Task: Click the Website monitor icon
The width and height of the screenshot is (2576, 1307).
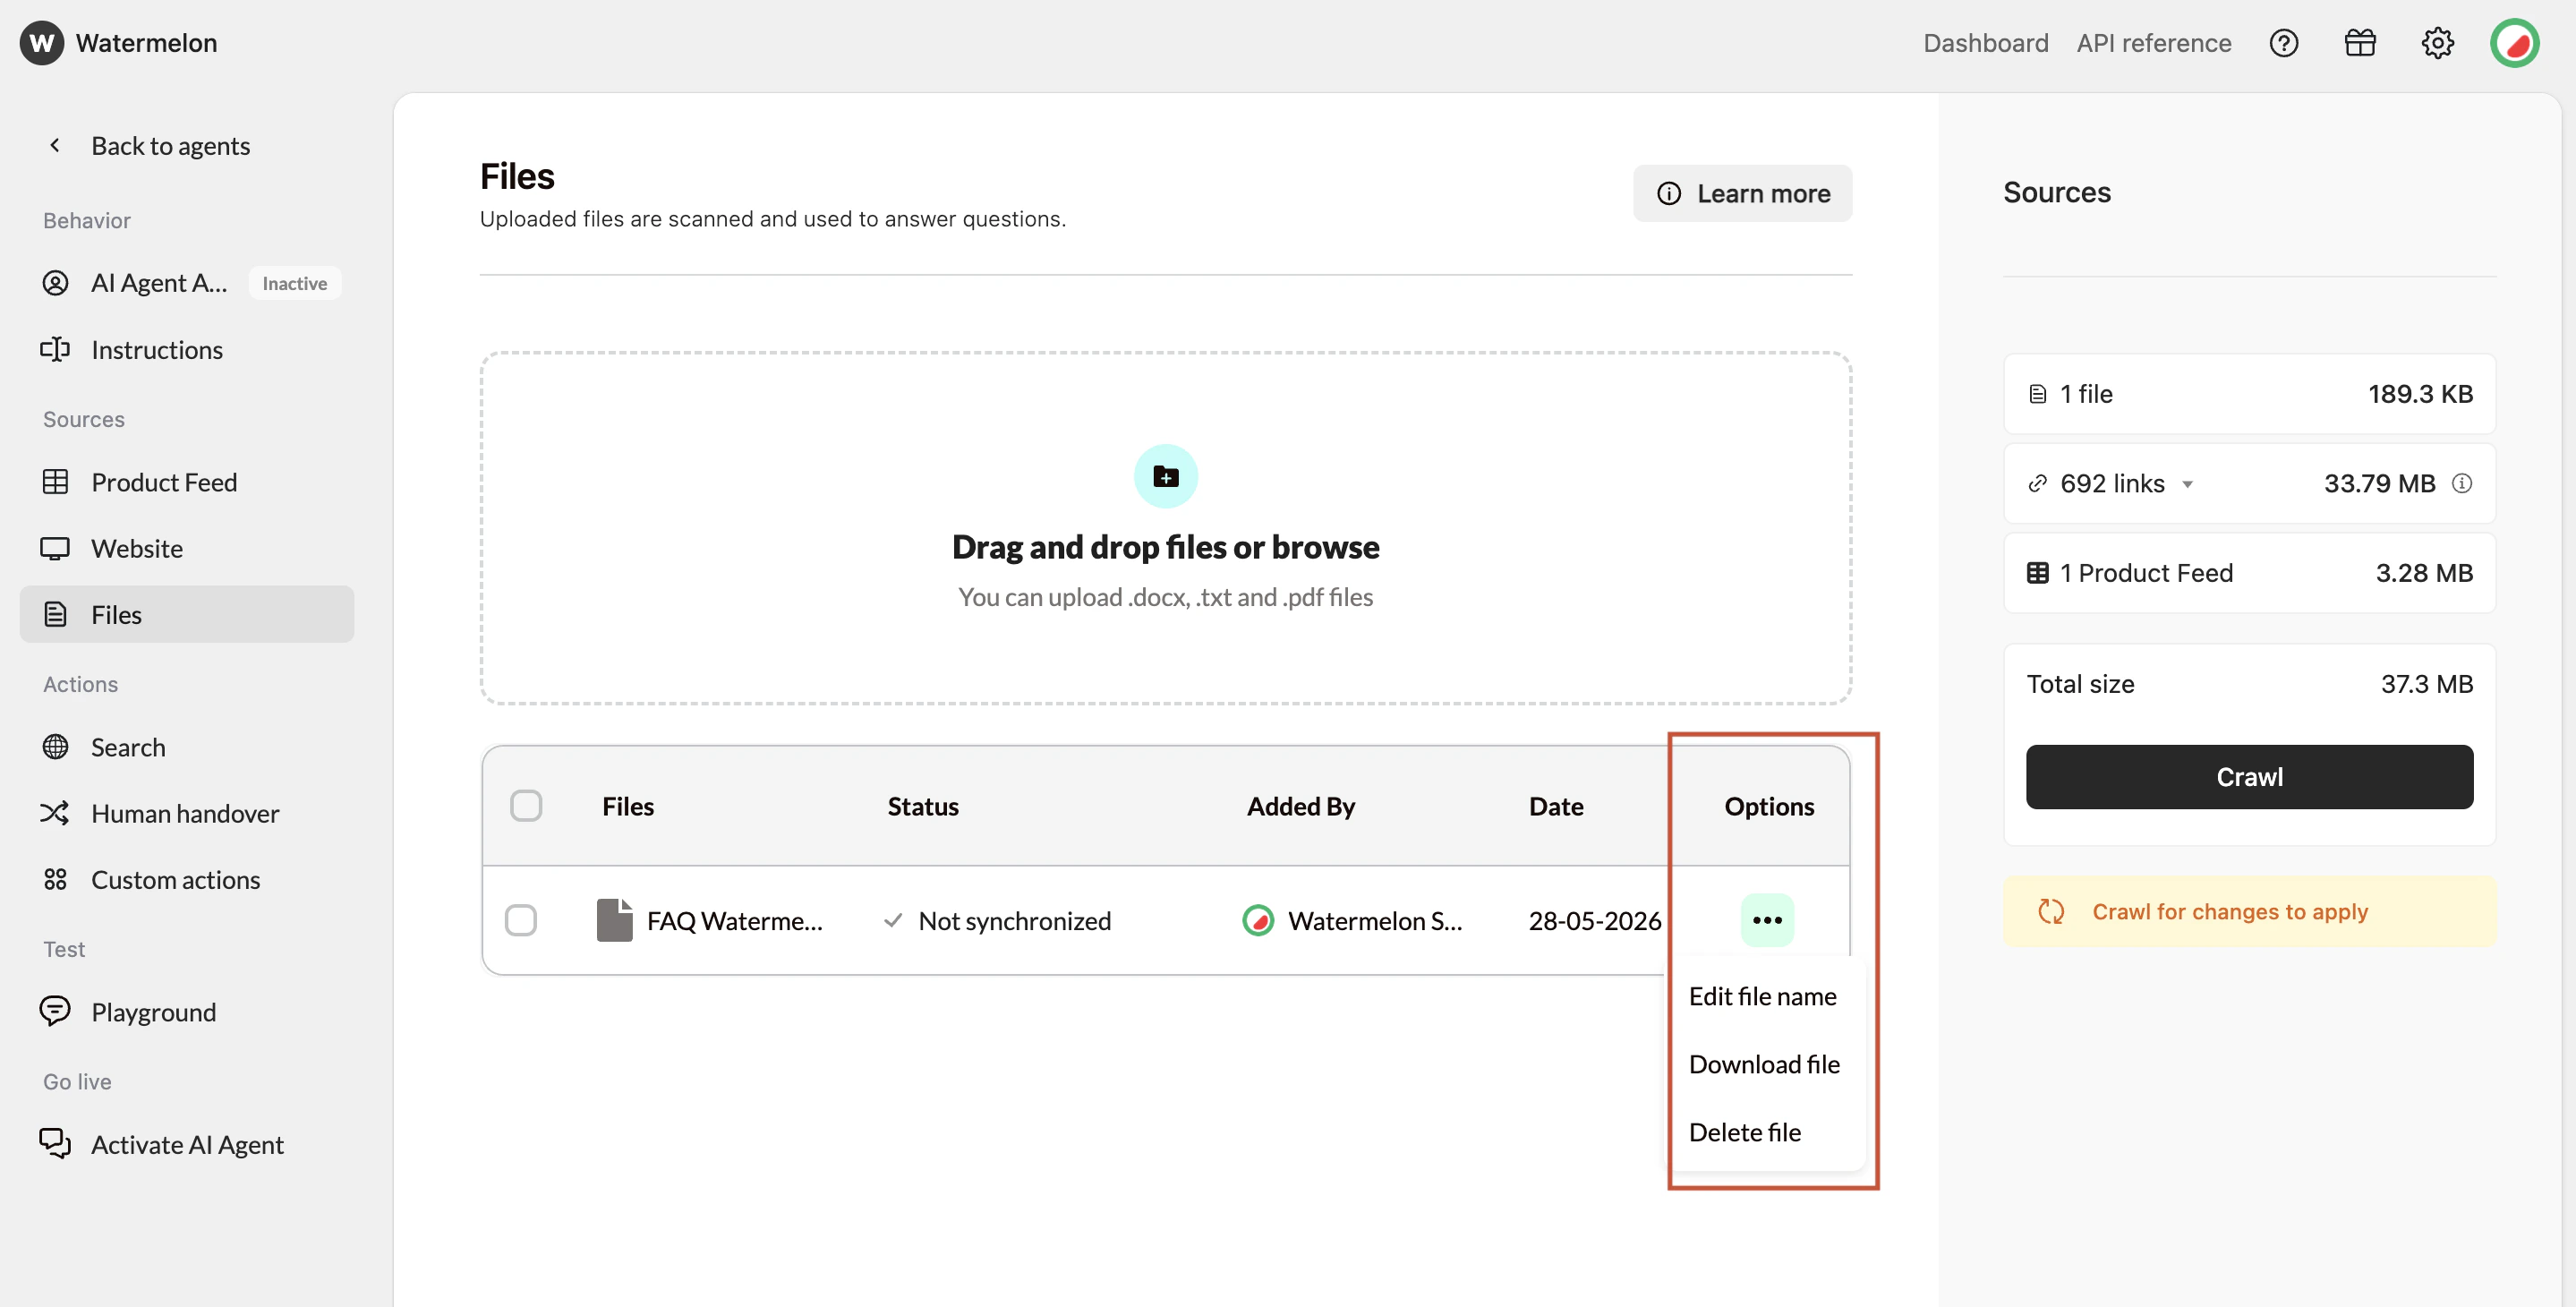Action: click(x=55, y=548)
